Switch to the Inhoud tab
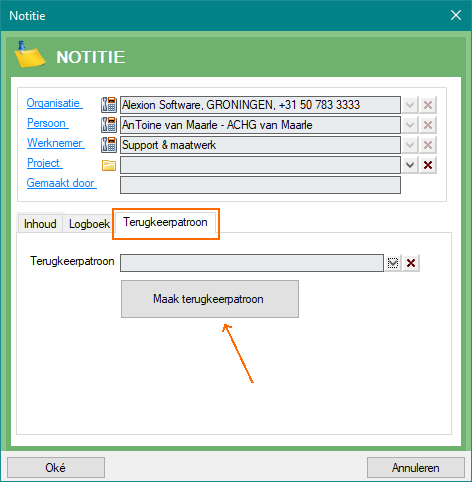Screen dimensions: 472x482 coord(40,224)
